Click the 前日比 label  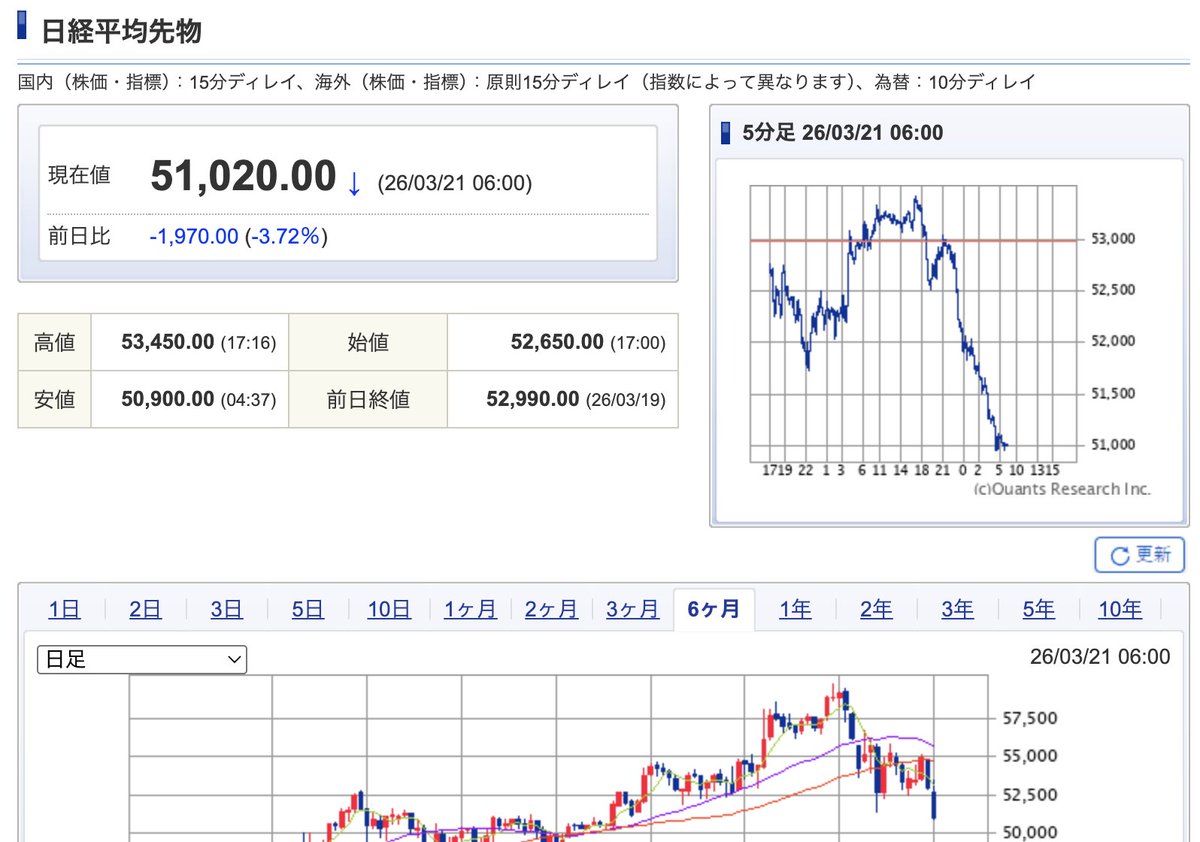[80, 237]
